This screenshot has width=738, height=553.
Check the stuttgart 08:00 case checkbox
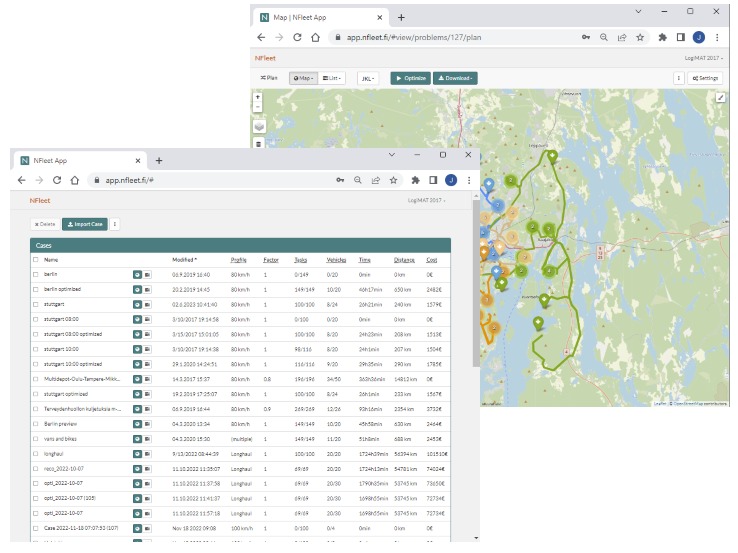pos(35,319)
